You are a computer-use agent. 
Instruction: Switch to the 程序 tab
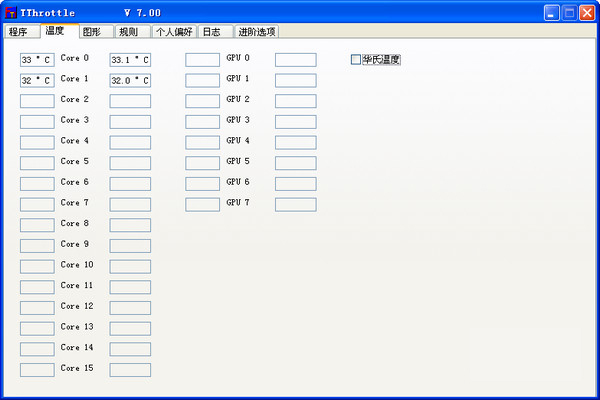pos(22,31)
